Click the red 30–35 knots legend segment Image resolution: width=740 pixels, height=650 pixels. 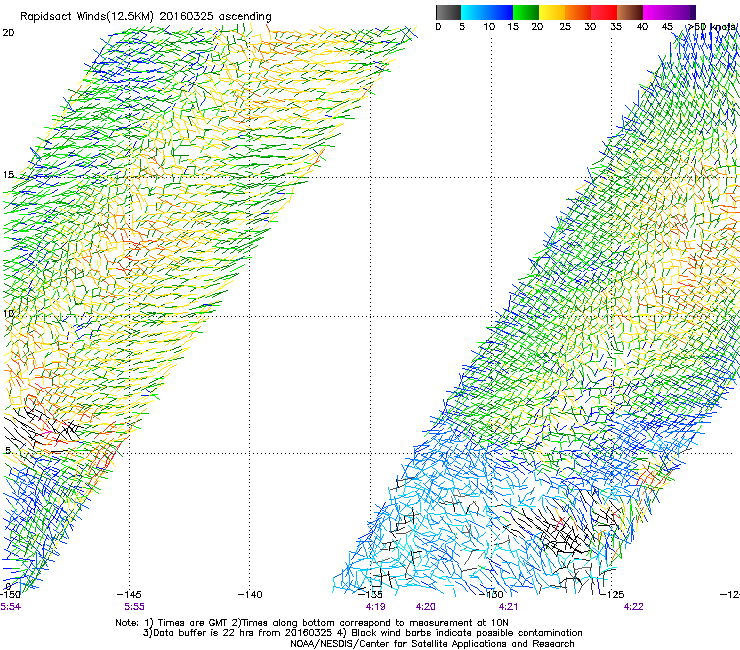click(x=604, y=12)
